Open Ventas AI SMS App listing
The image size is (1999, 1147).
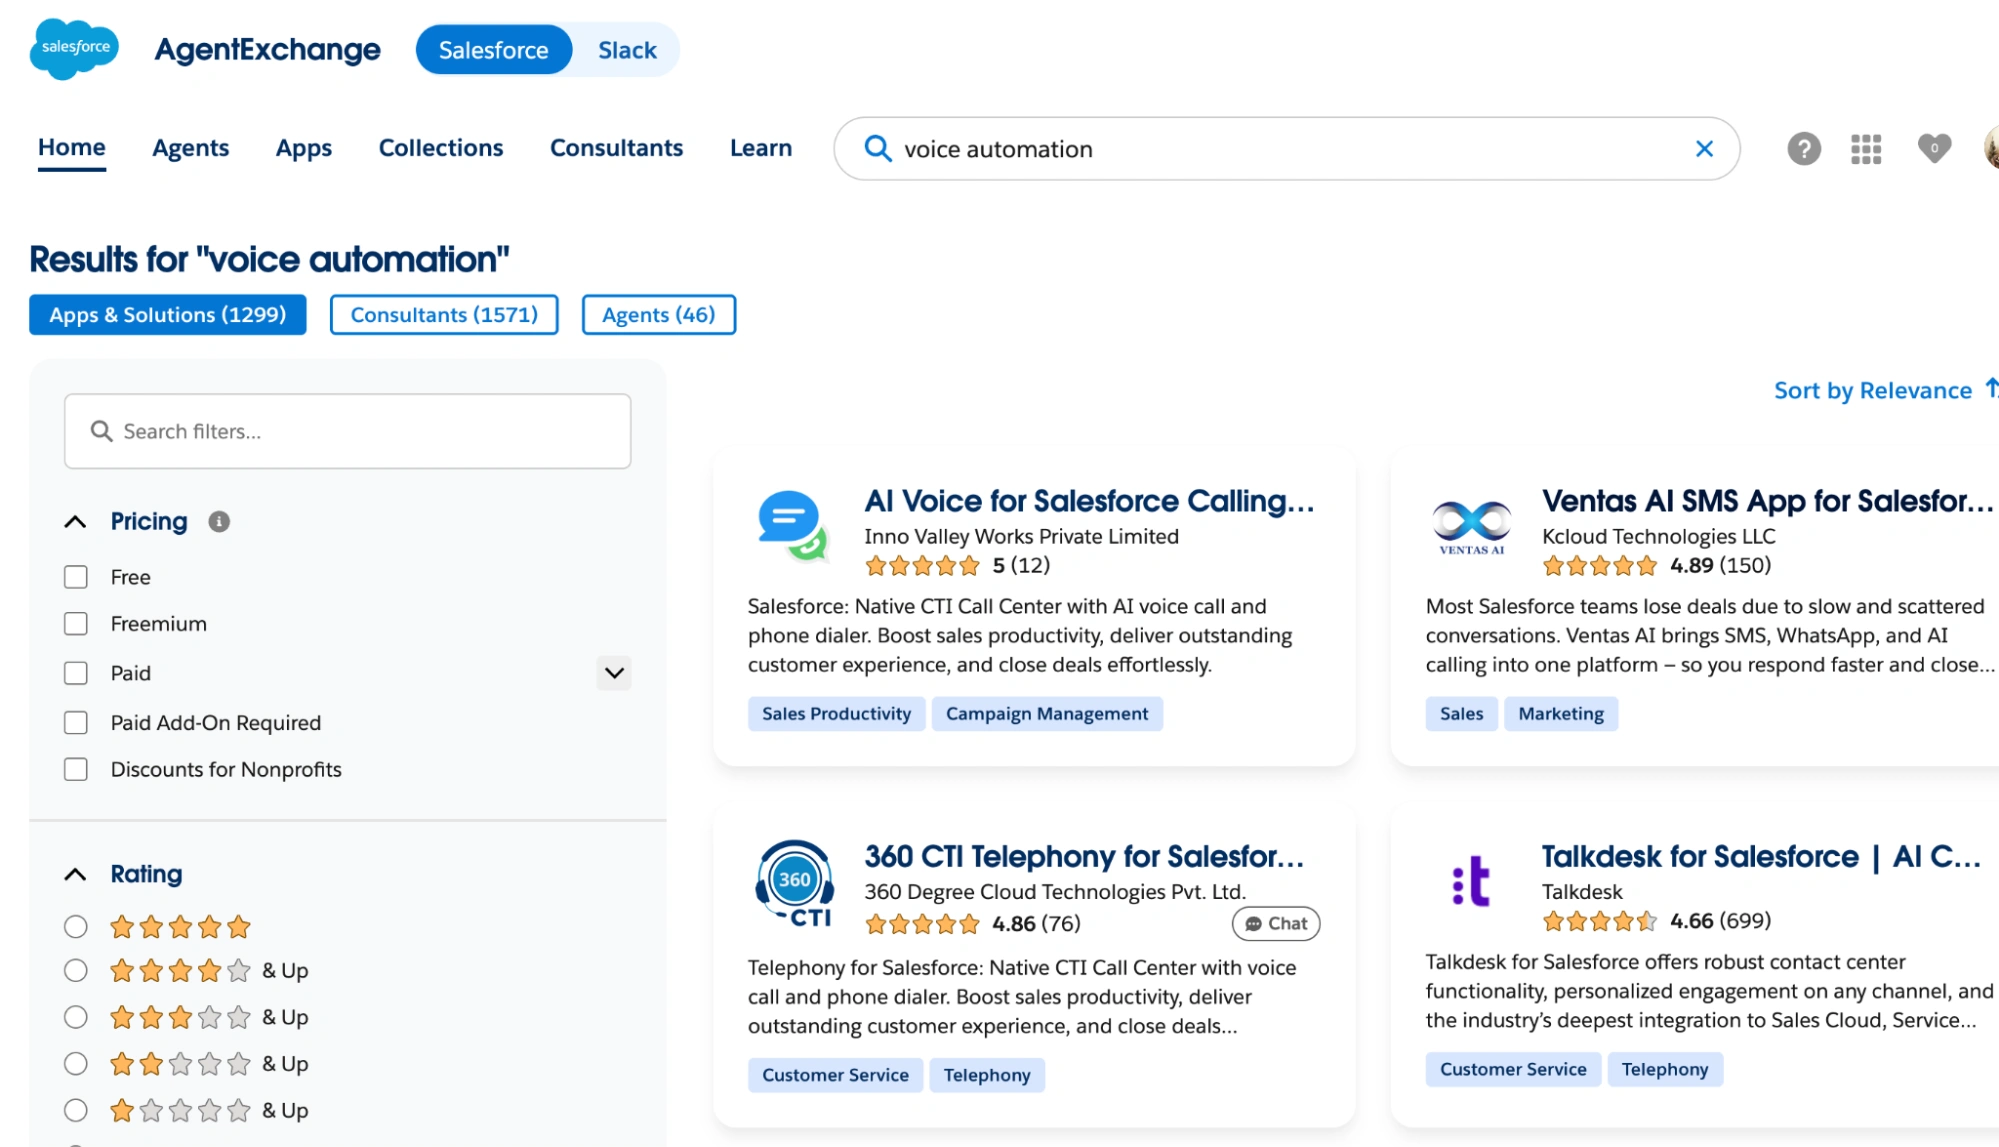click(x=1767, y=501)
